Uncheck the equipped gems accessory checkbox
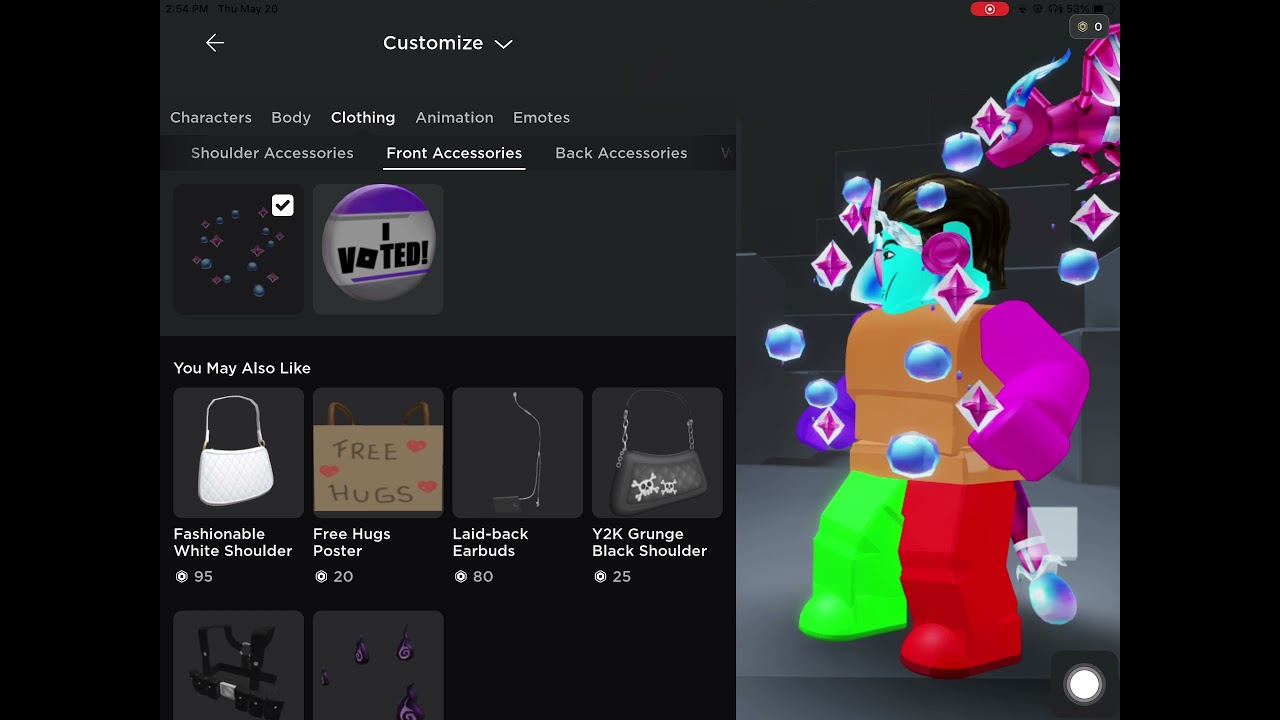1280x720 pixels. [283, 206]
